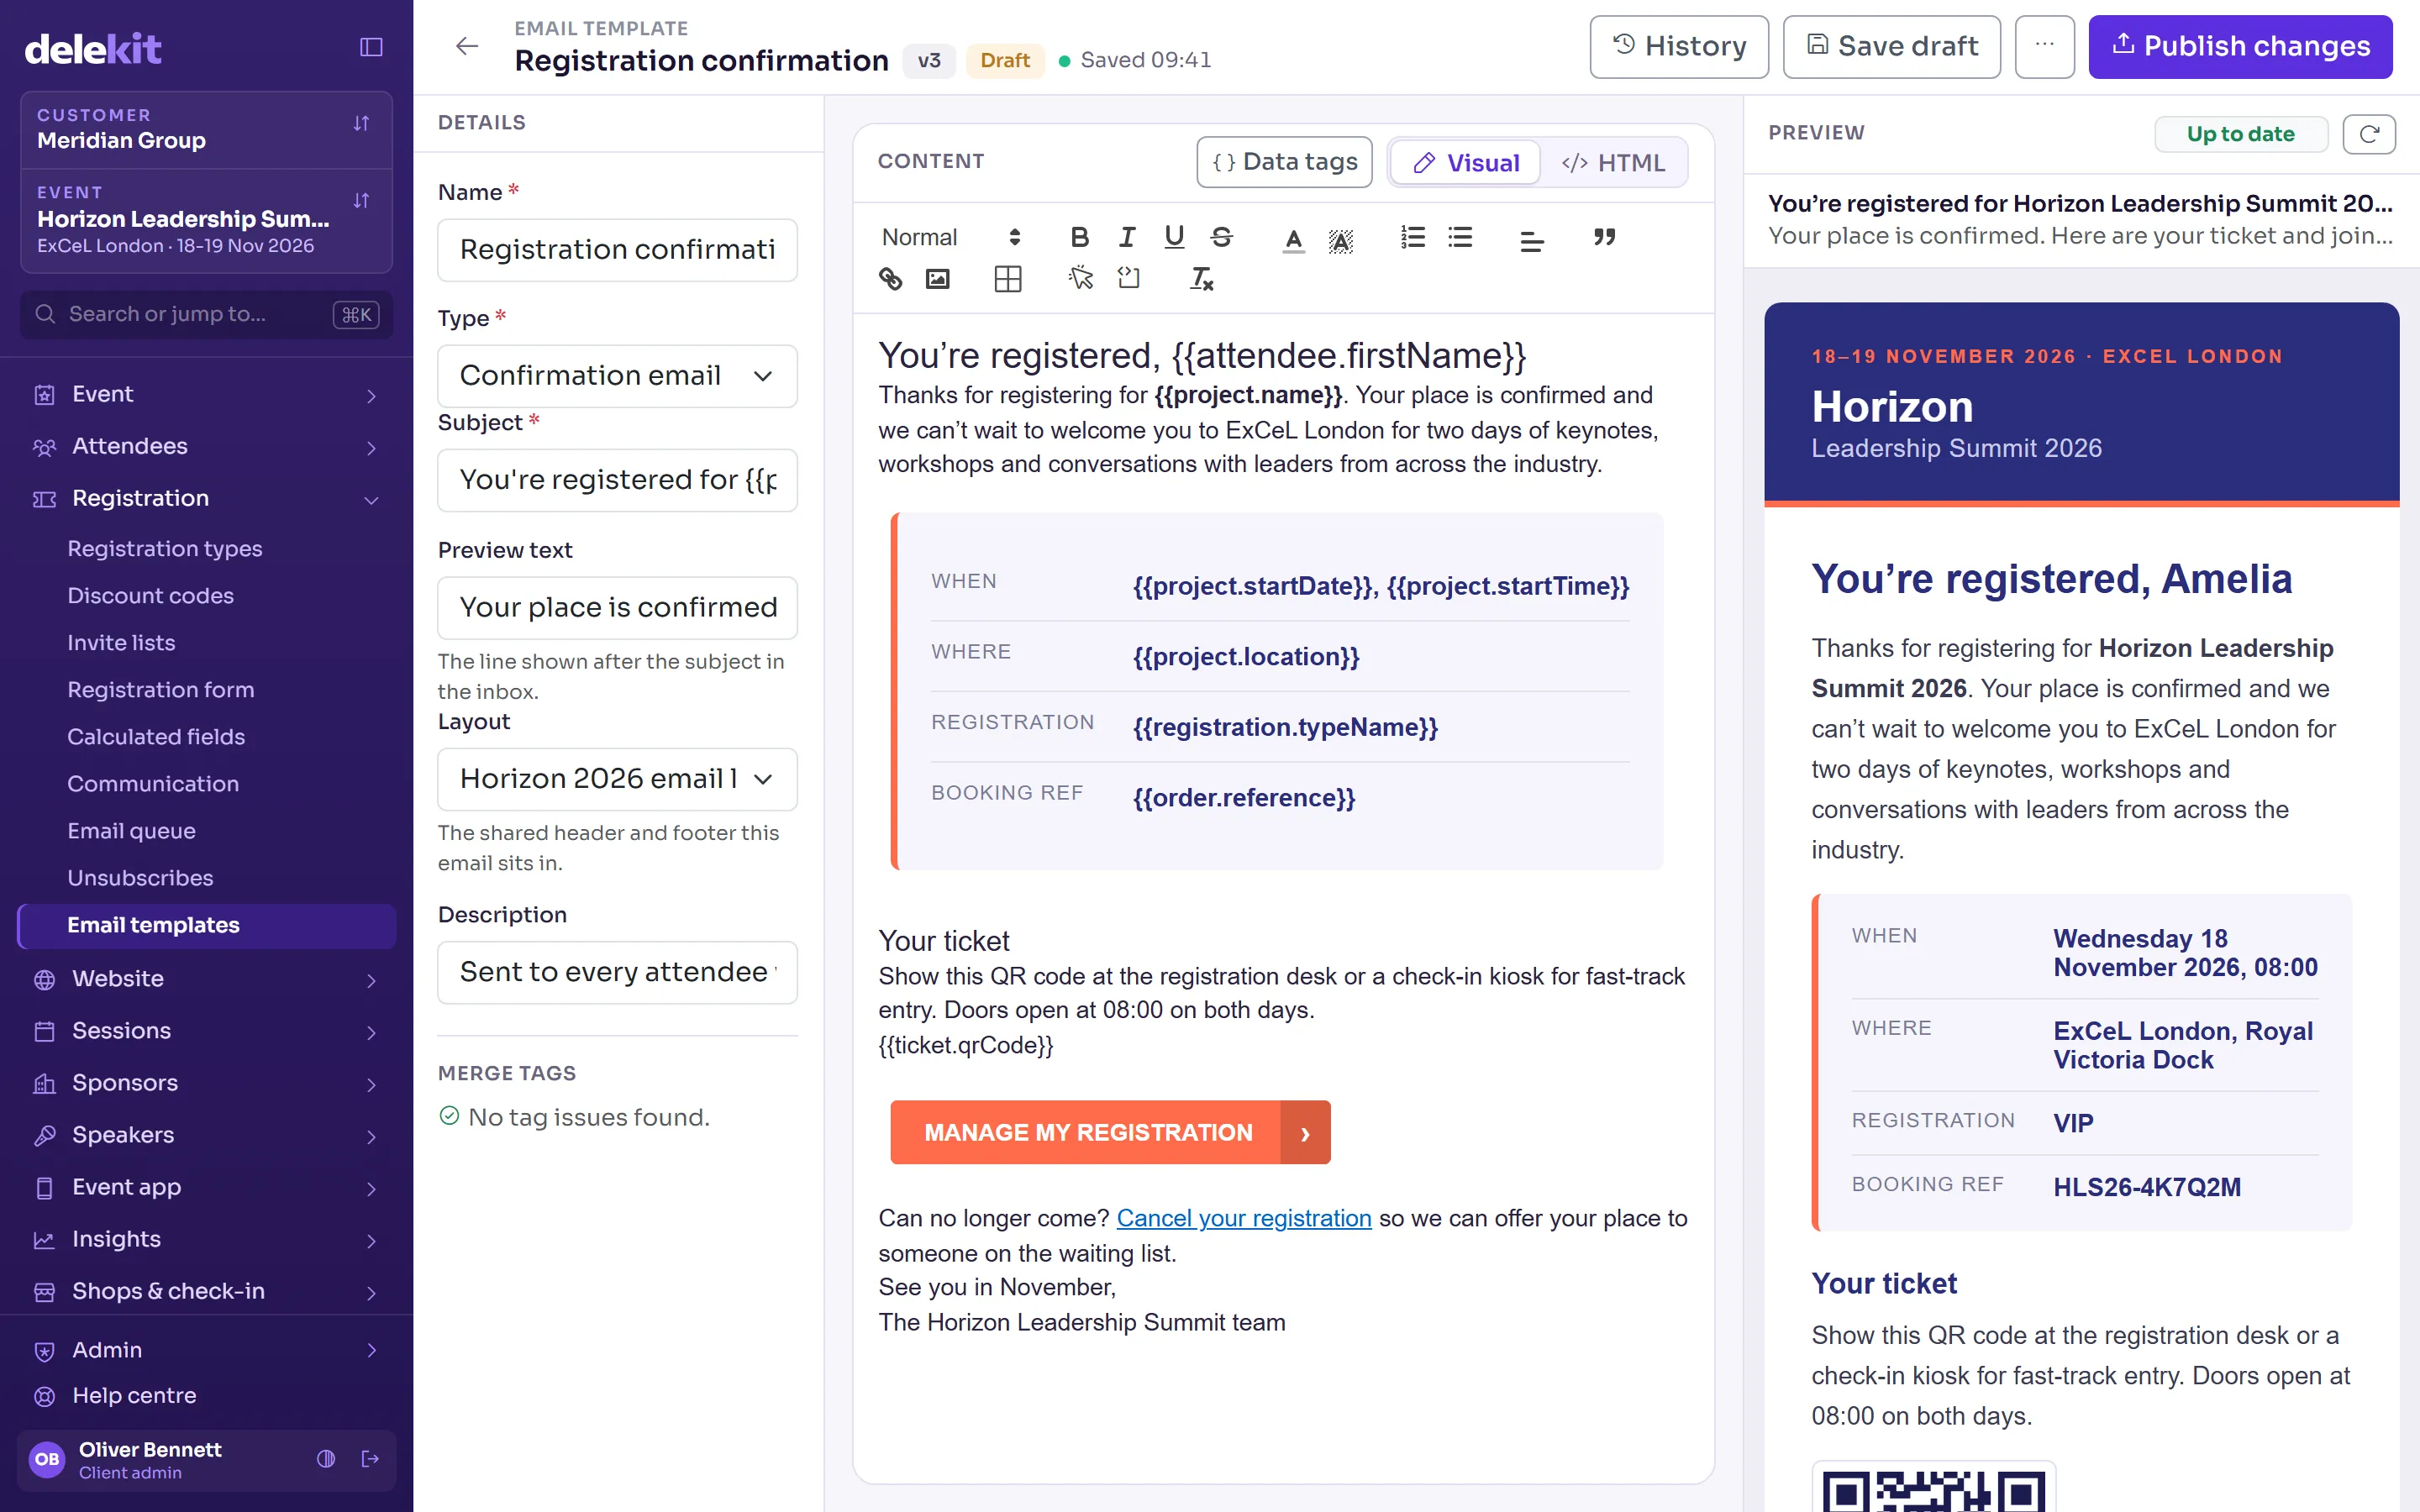Go back with the left arrow

click(467, 46)
